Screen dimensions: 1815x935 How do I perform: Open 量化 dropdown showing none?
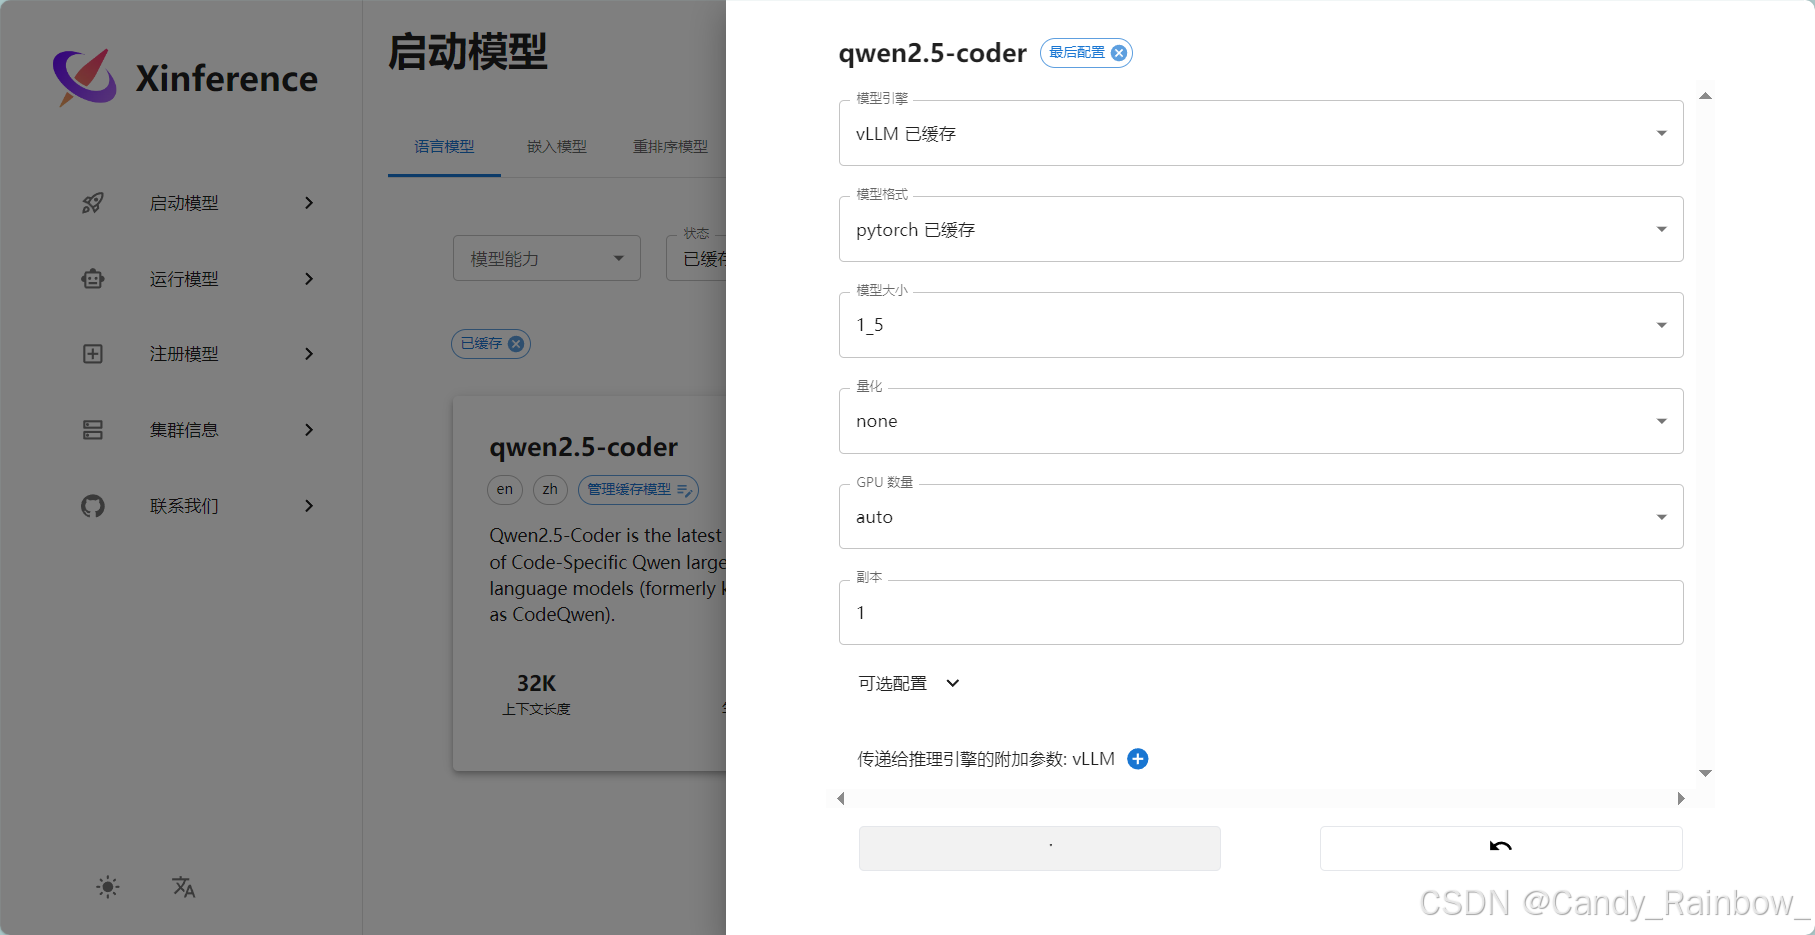(x=1261, y=421)
